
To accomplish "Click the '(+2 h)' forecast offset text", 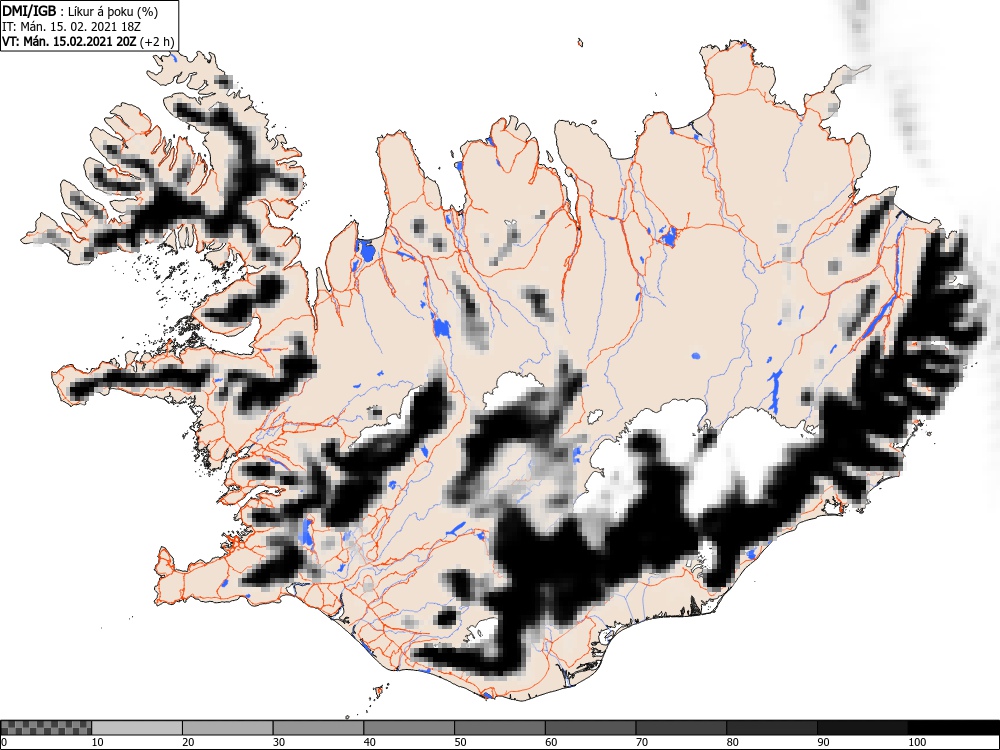I will (x=157, y=42).
